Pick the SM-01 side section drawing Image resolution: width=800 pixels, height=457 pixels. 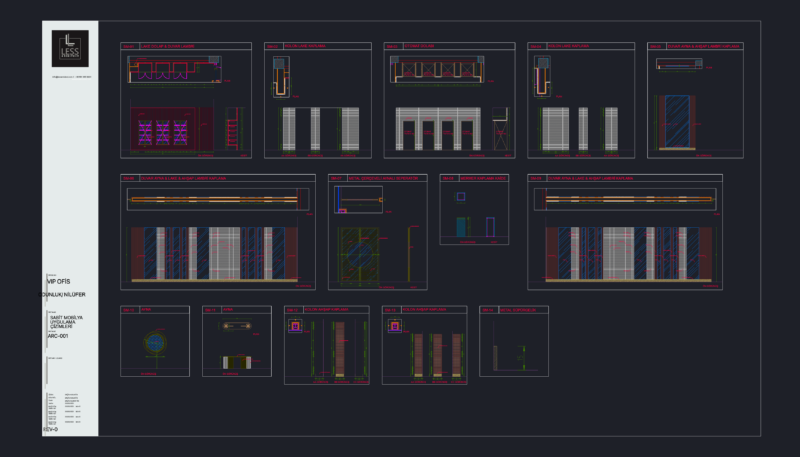(232, 129)
